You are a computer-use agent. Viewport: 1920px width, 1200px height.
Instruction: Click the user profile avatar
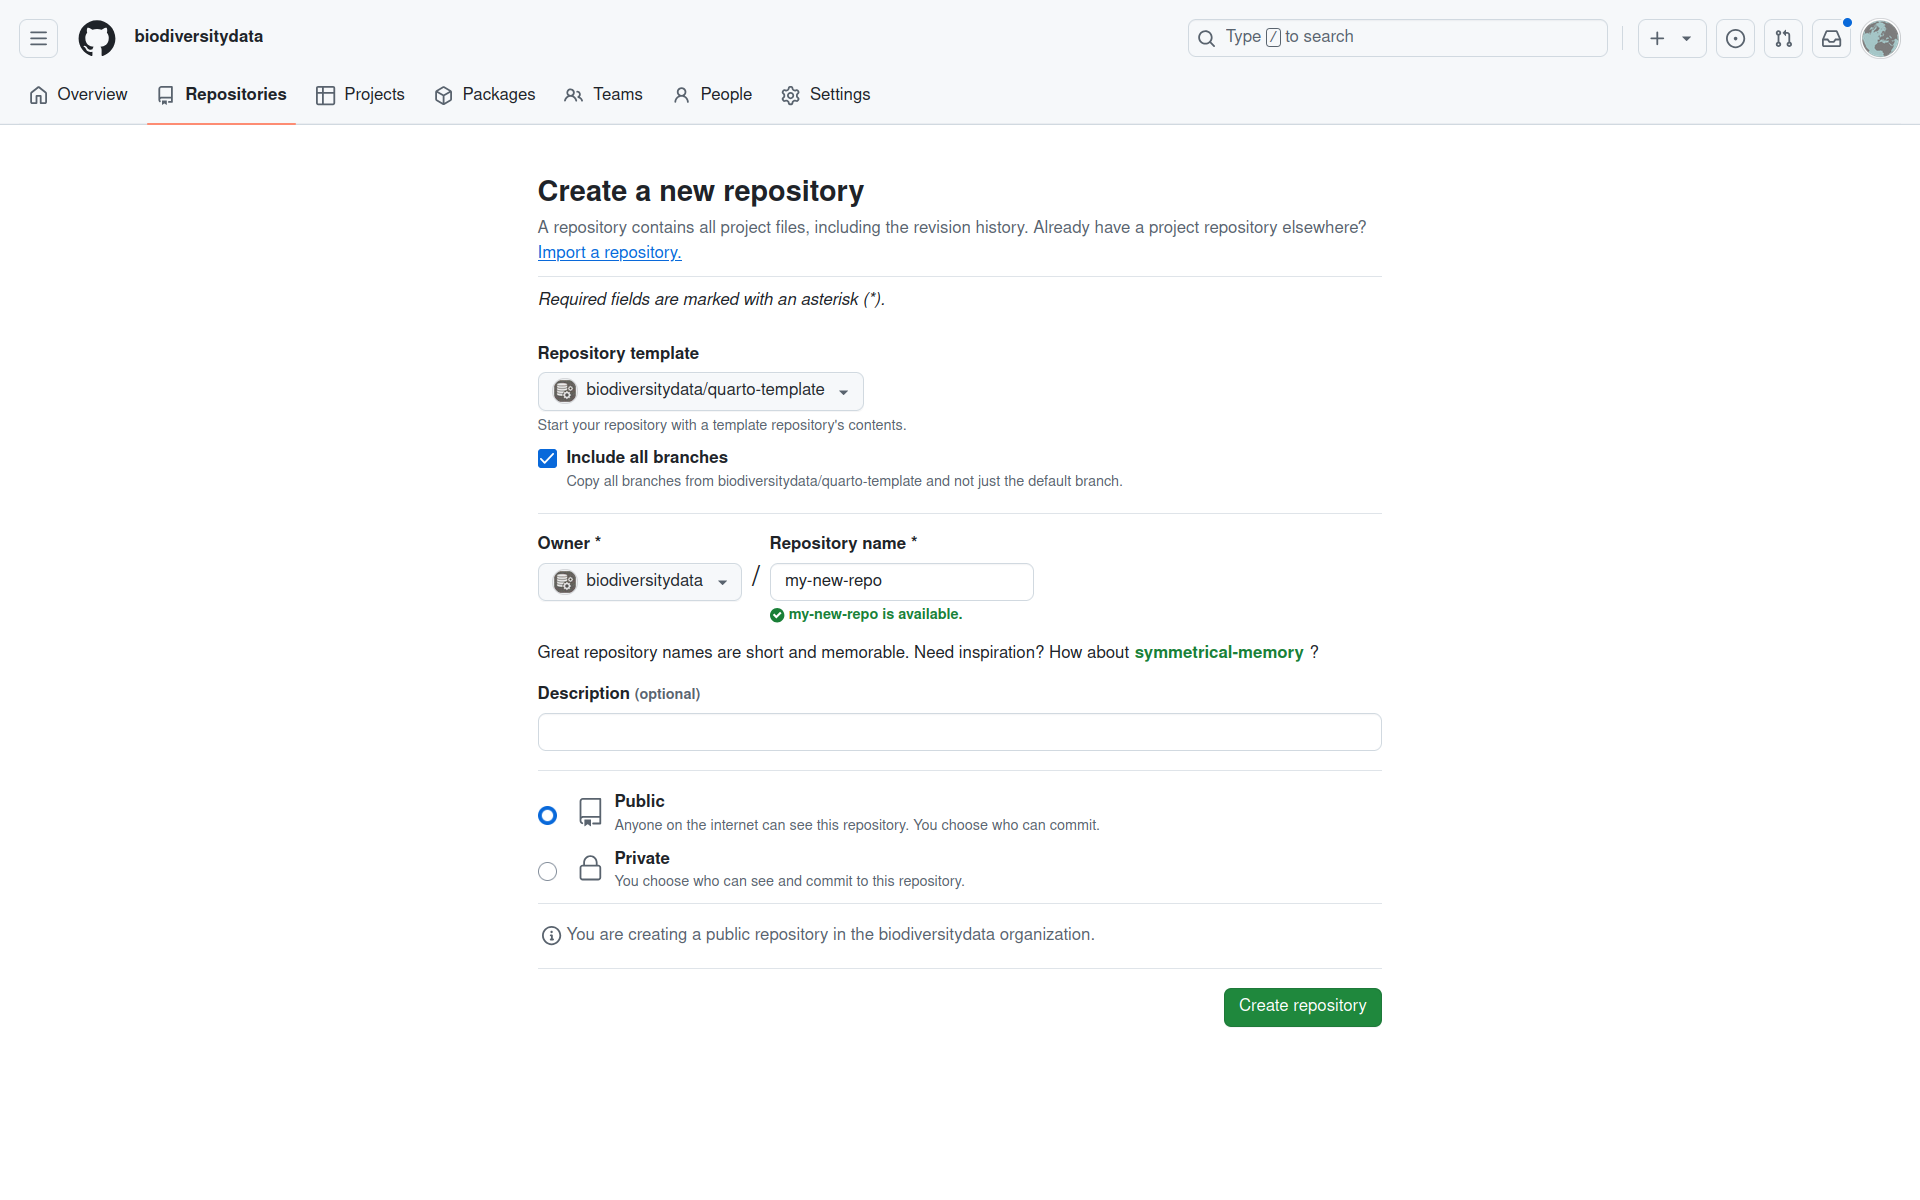click(x=1879, y=38)
